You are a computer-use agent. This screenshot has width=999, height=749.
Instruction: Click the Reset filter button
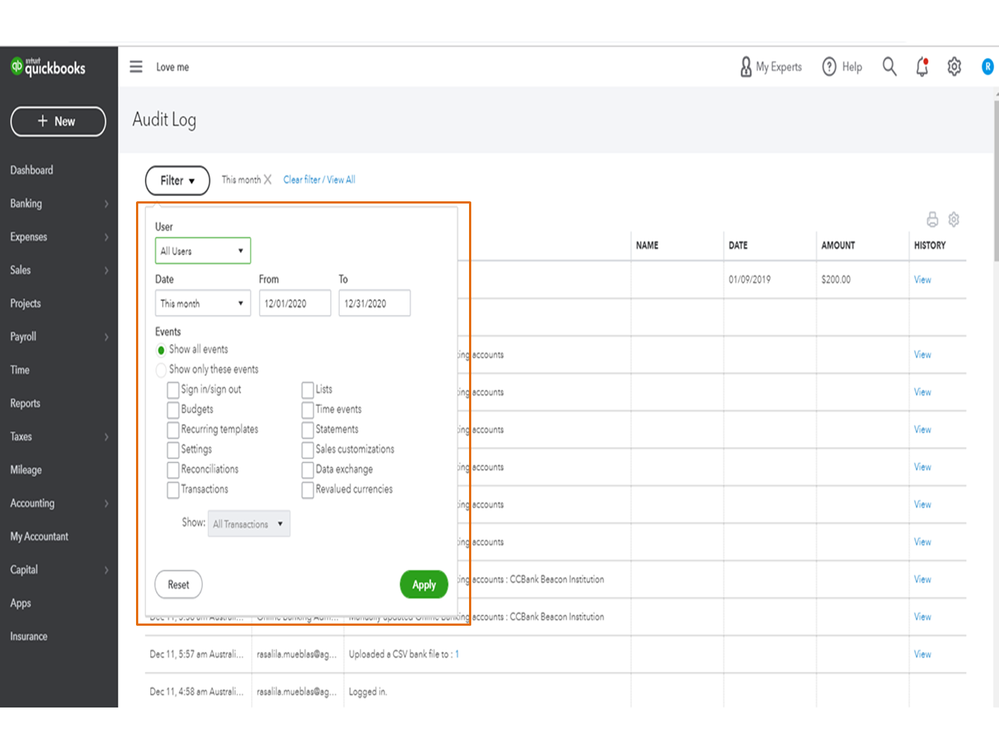click(178, 585)
